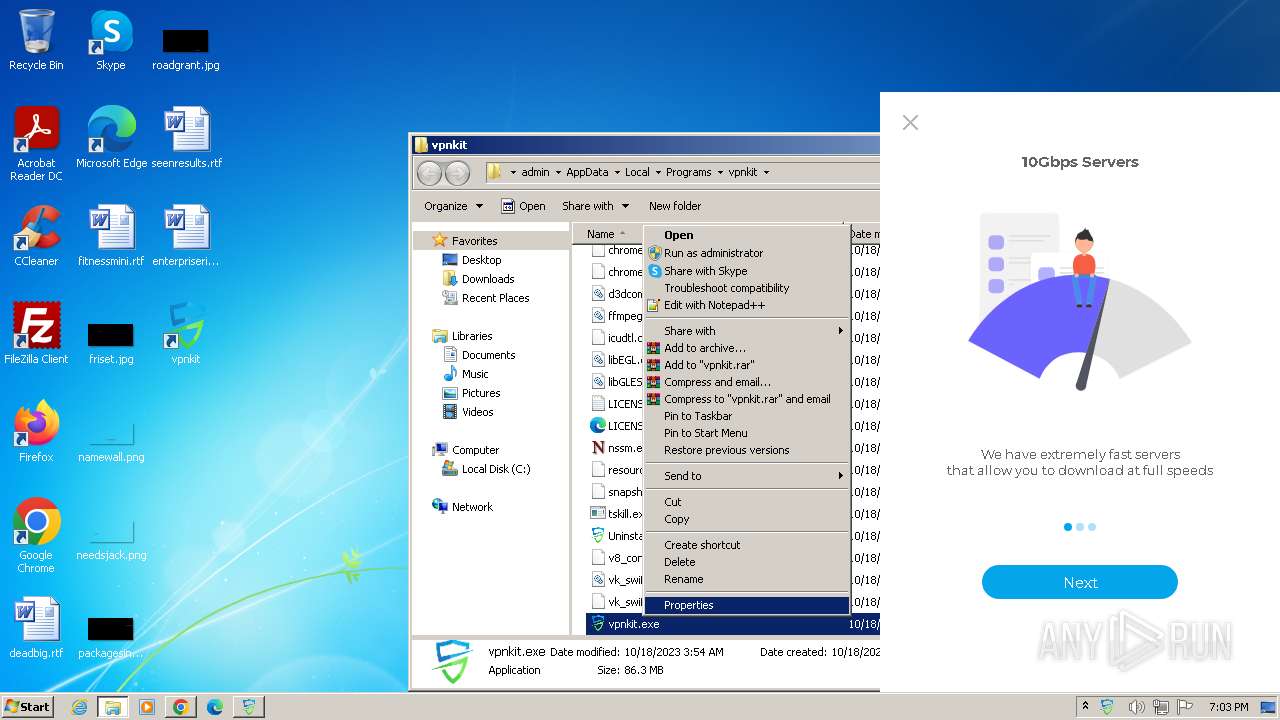This screenshot has width=1280, height=720.
Task: Open the Skype desktop shortcut
Action: click(111, 40)
